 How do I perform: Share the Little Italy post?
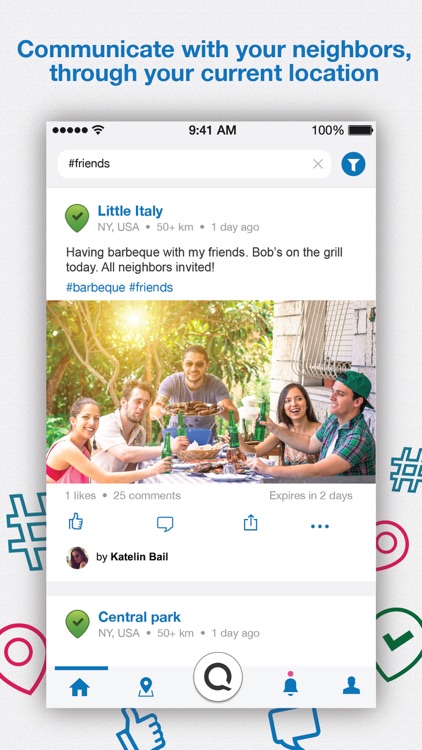(x=250, y=522)
